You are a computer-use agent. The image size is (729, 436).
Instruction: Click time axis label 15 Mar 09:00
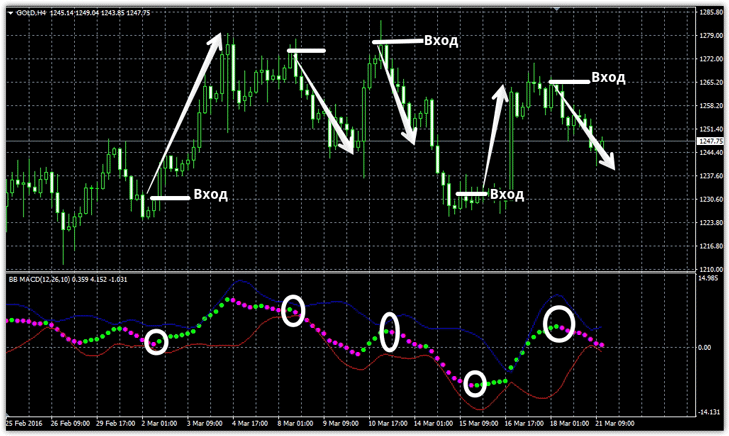[479, 423]
